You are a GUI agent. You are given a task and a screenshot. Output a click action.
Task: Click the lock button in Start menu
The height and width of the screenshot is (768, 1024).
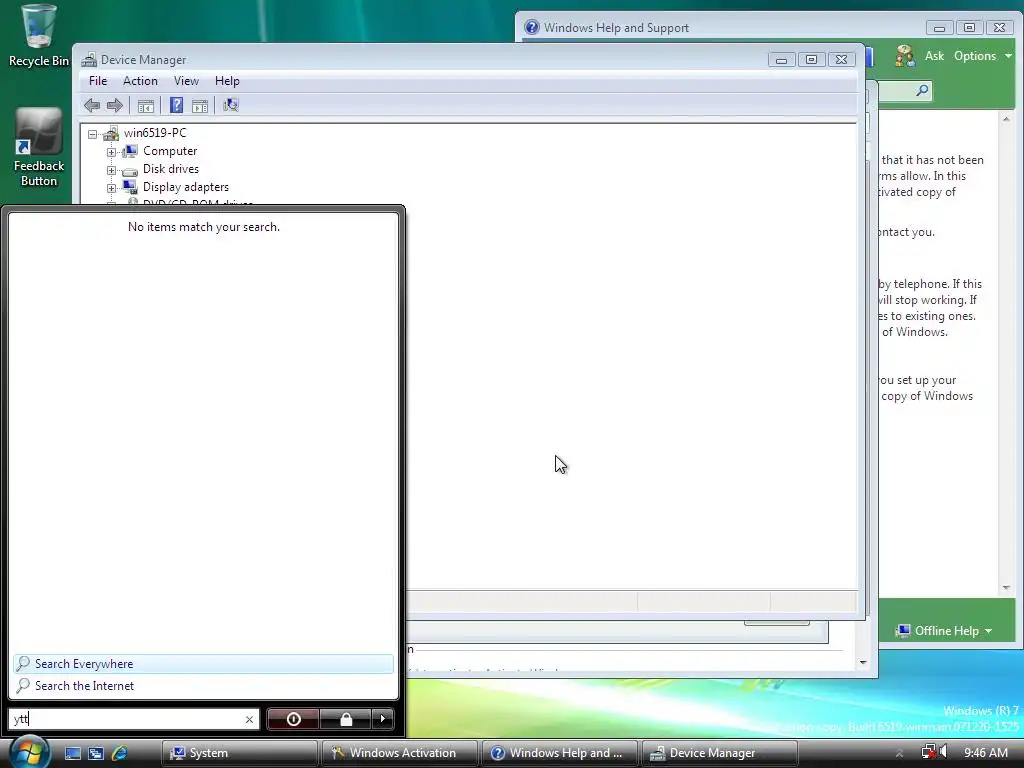pyautogui.click(x=346, y=719)
